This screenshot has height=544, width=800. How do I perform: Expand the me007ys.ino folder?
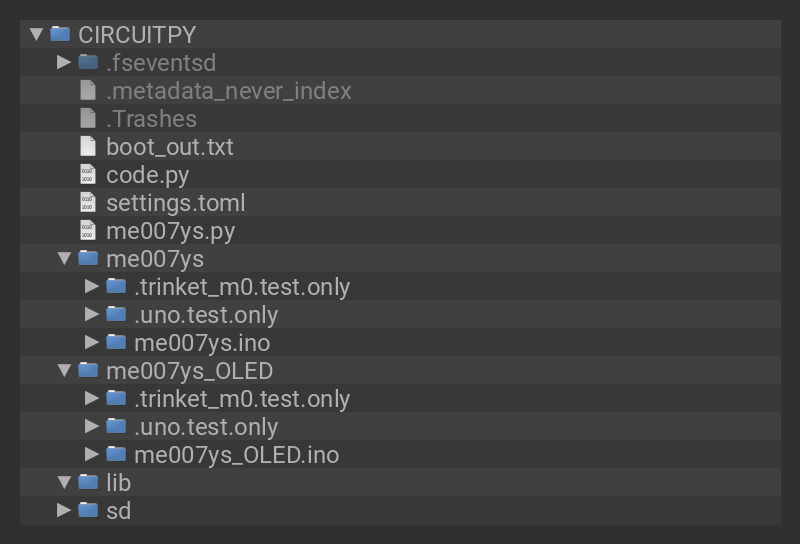[x=92, y=343]
